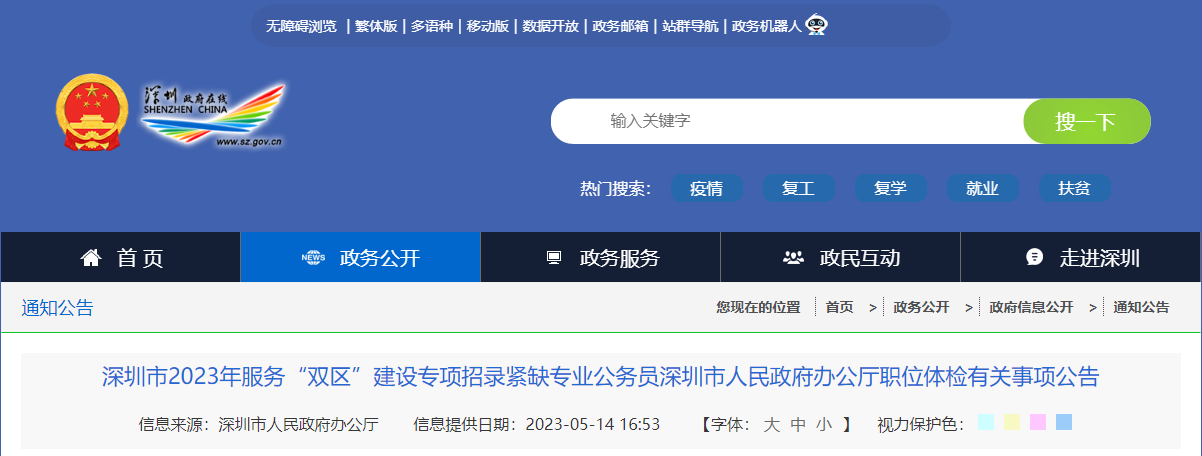Set font size to 小

click(x=823, y=424)
